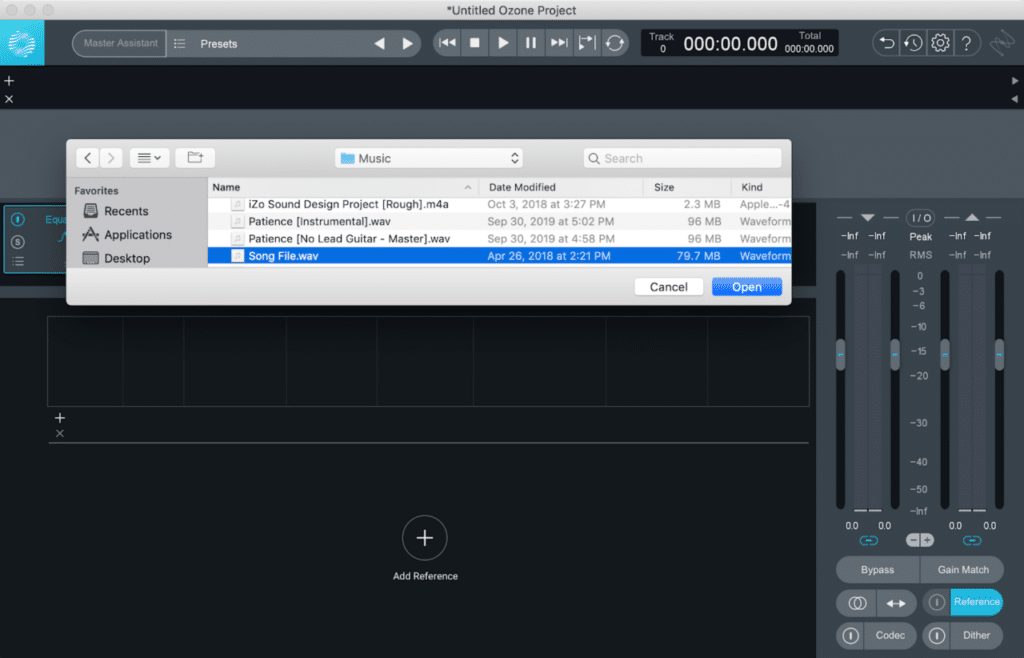Screen dimensions: 1024x658
Task: Pause playback
Action: 530,43
